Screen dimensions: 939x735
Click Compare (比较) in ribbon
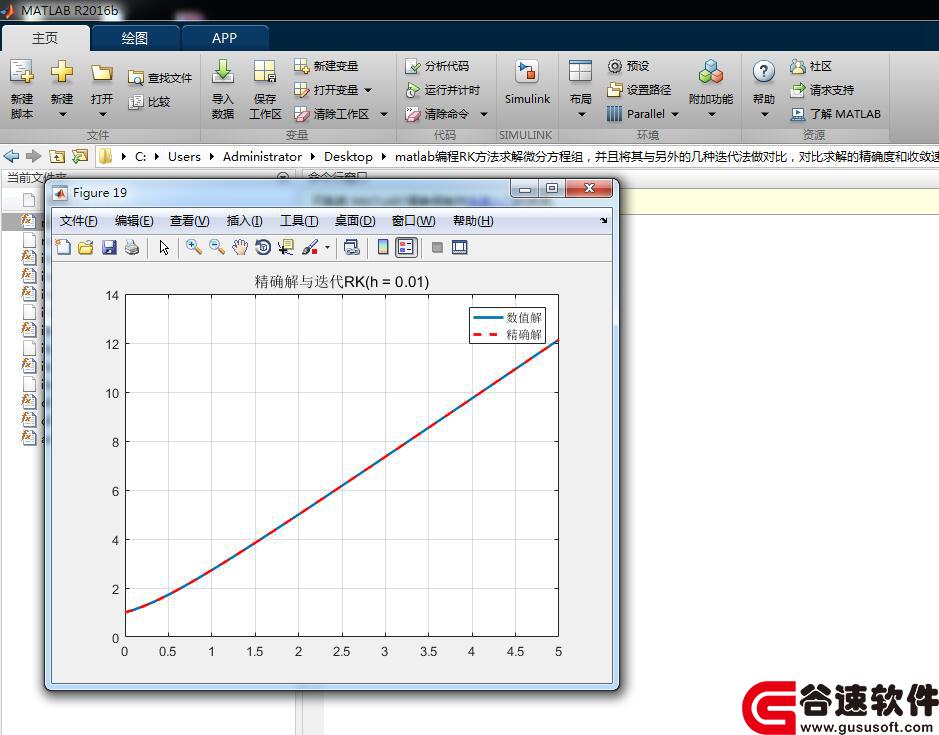150,102
